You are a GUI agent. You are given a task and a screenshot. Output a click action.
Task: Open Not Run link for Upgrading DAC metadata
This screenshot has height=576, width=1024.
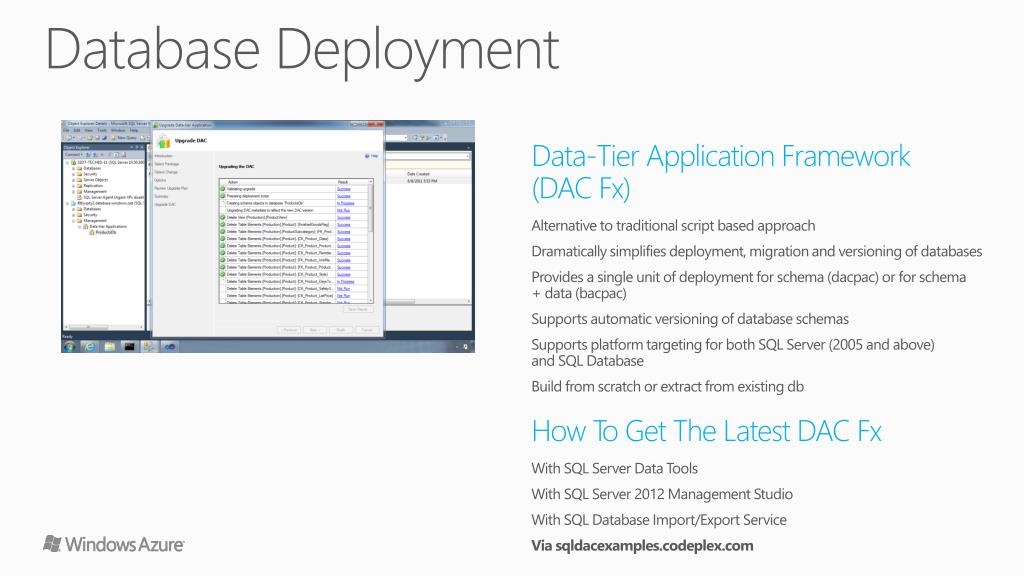(x=344, y=210)
